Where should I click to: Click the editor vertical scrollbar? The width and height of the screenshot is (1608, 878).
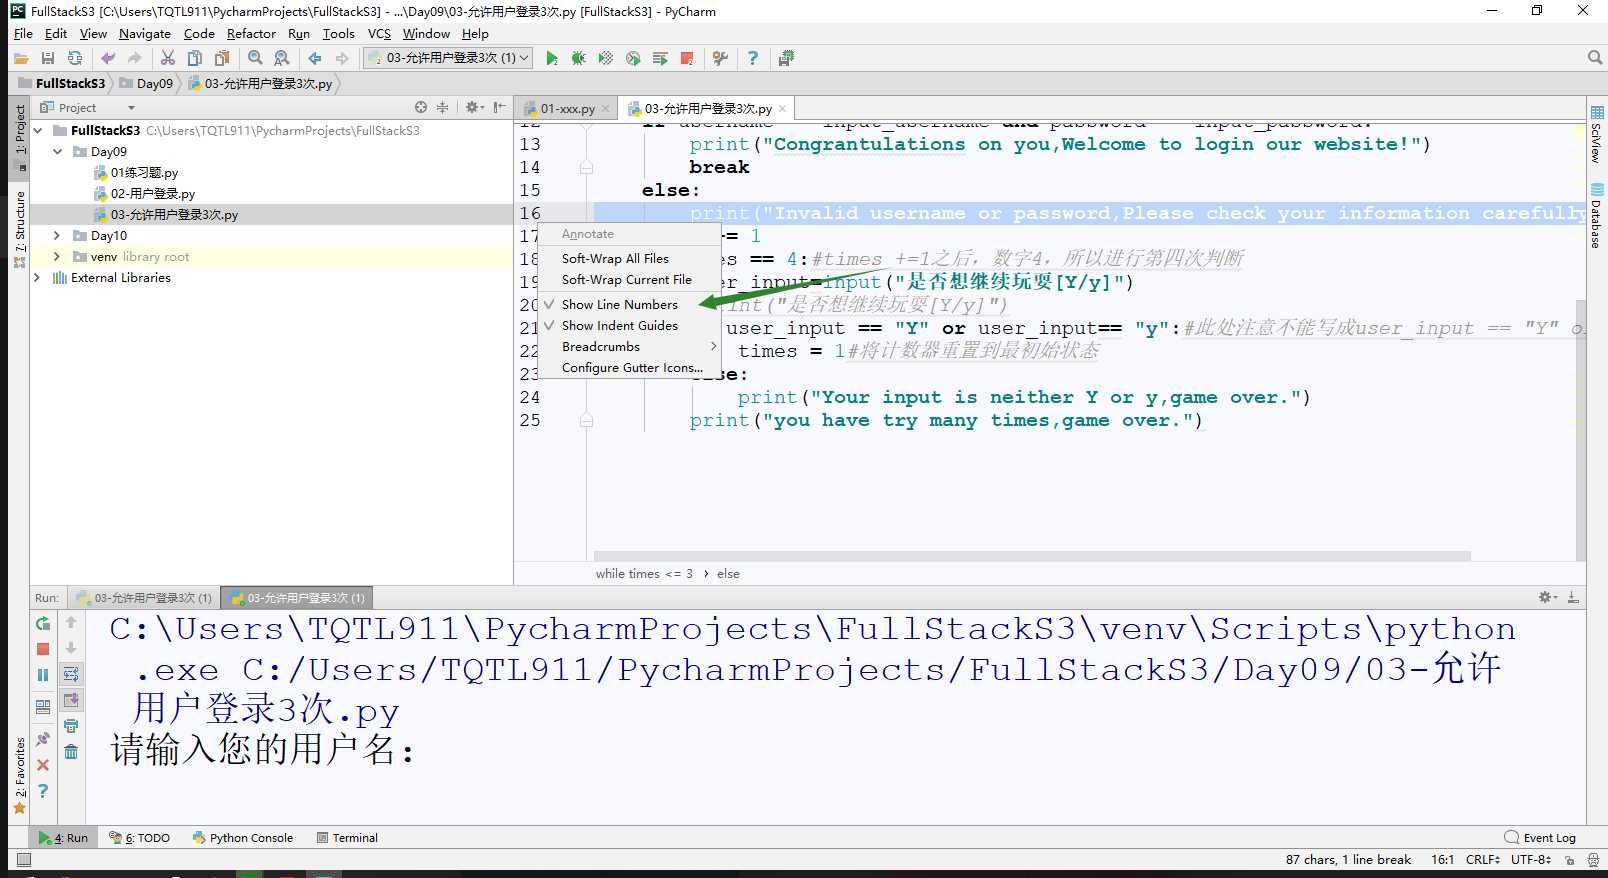tap(1581, 430)
